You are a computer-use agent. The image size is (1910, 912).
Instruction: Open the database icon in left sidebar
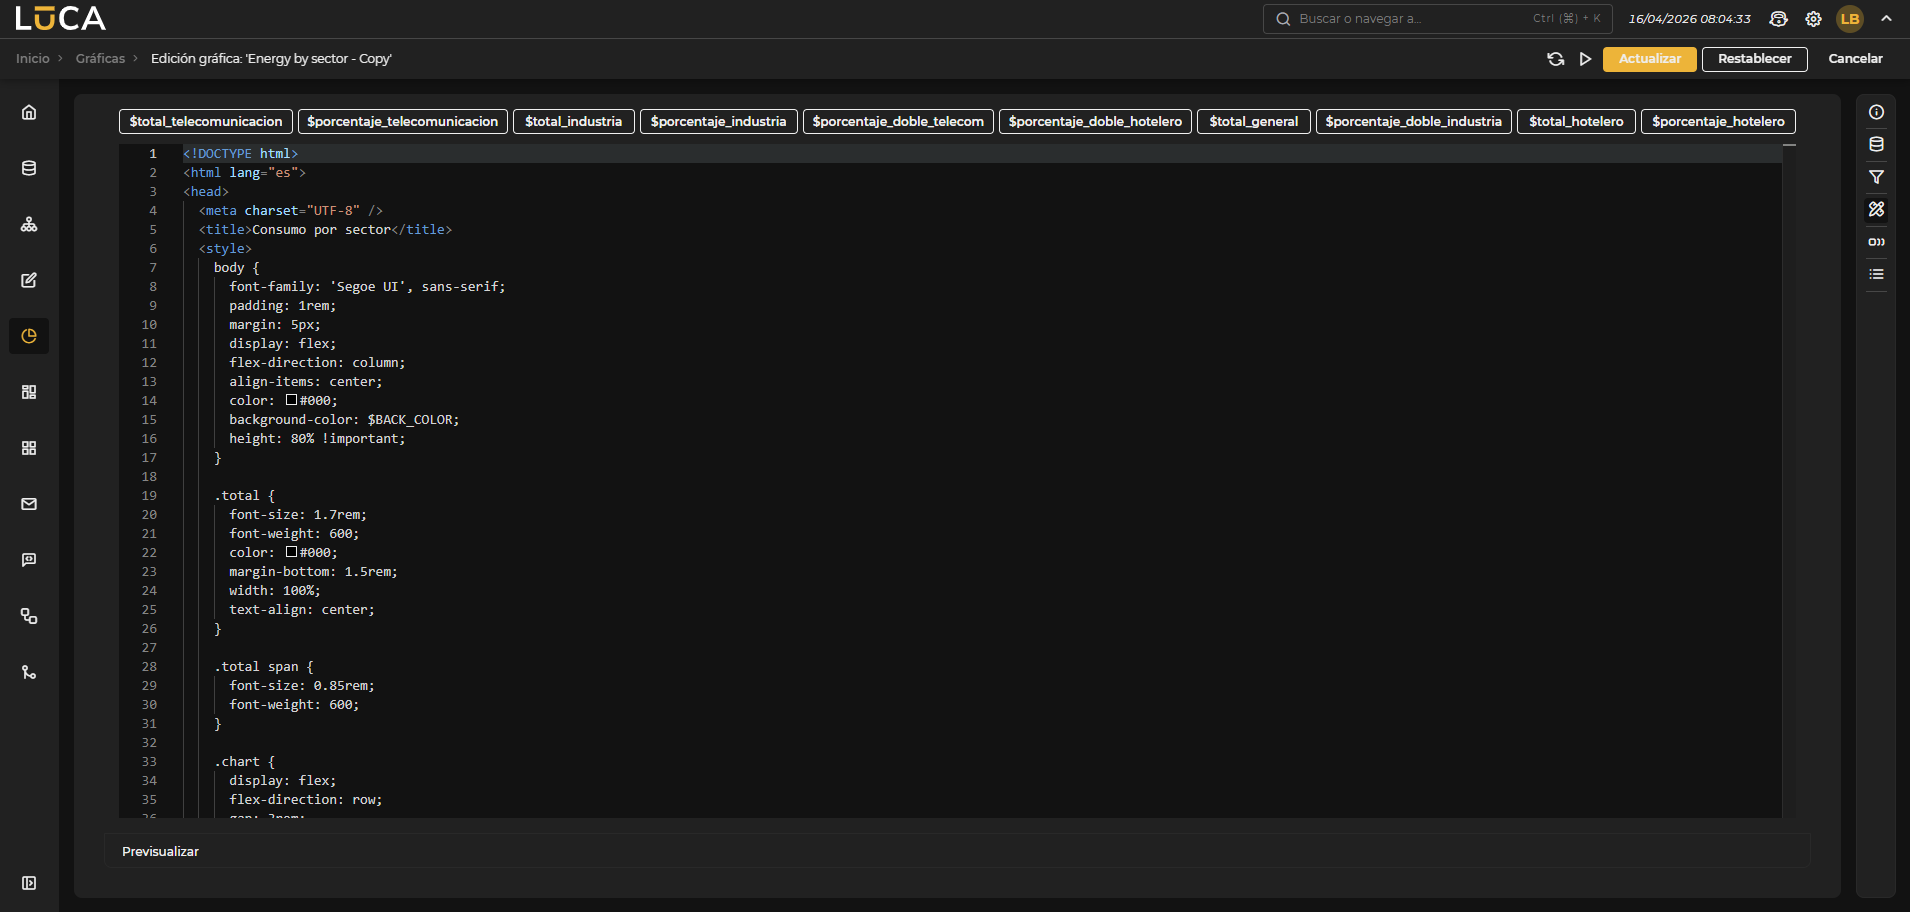[29, 168]
